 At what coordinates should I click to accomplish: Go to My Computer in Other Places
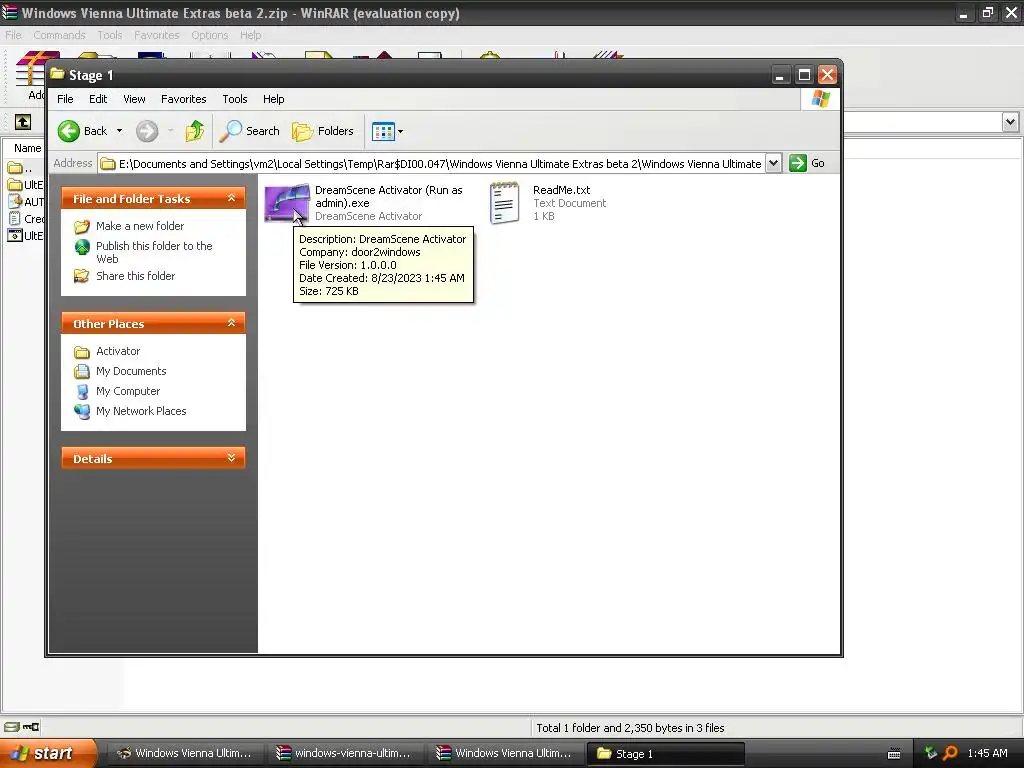click(128, 391)
